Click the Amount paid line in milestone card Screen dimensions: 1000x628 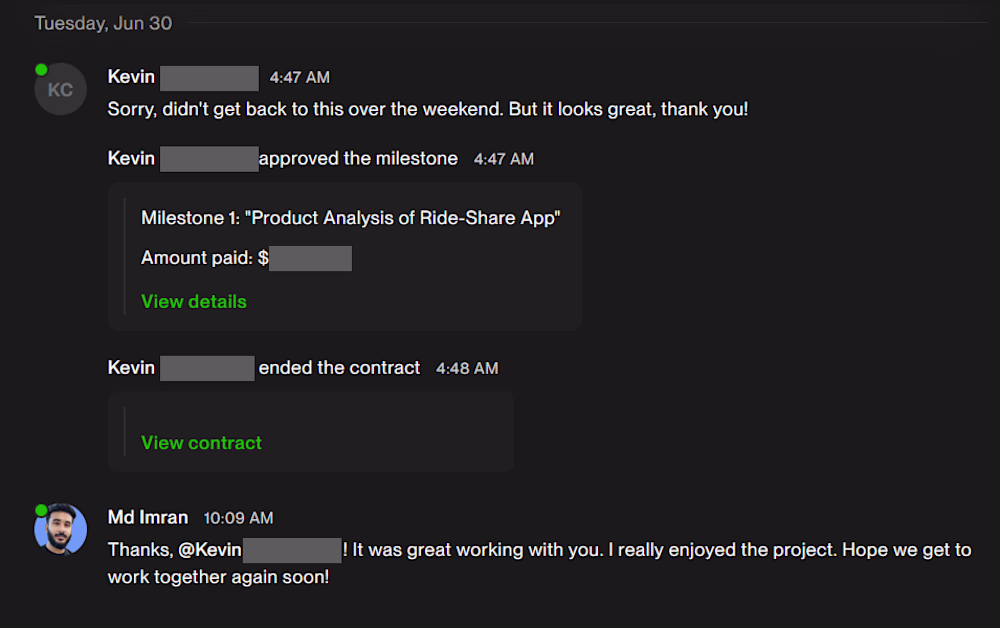click(246, 258)
